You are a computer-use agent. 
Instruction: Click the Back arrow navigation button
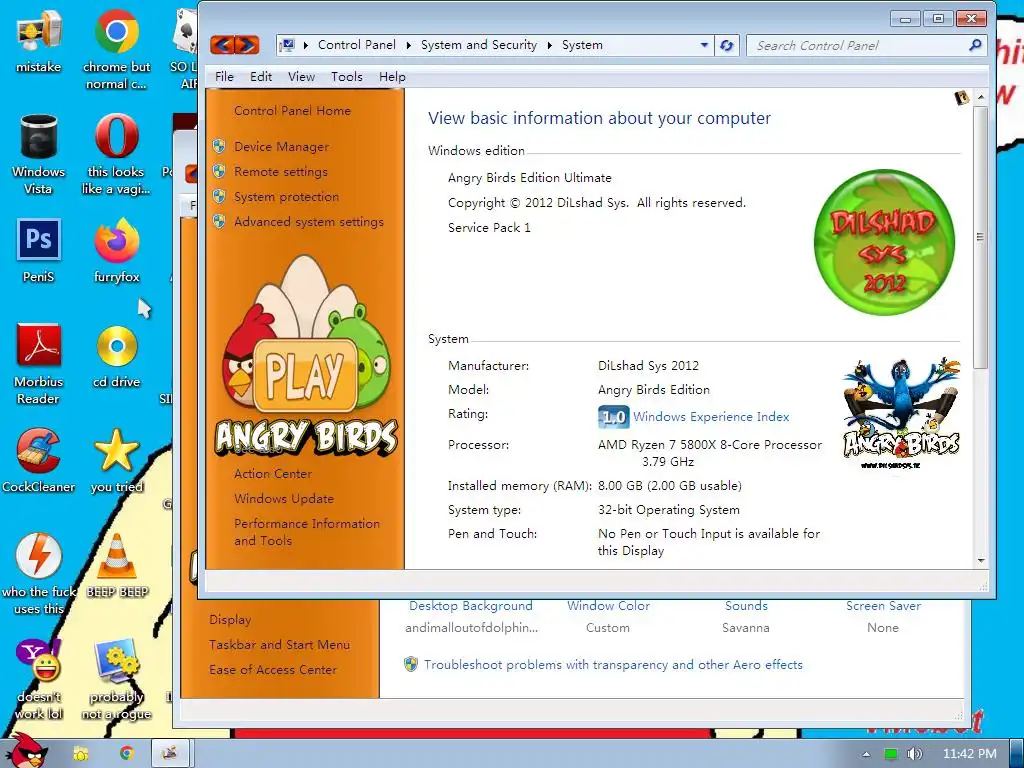pyautogui.click(x=223, y=45)
